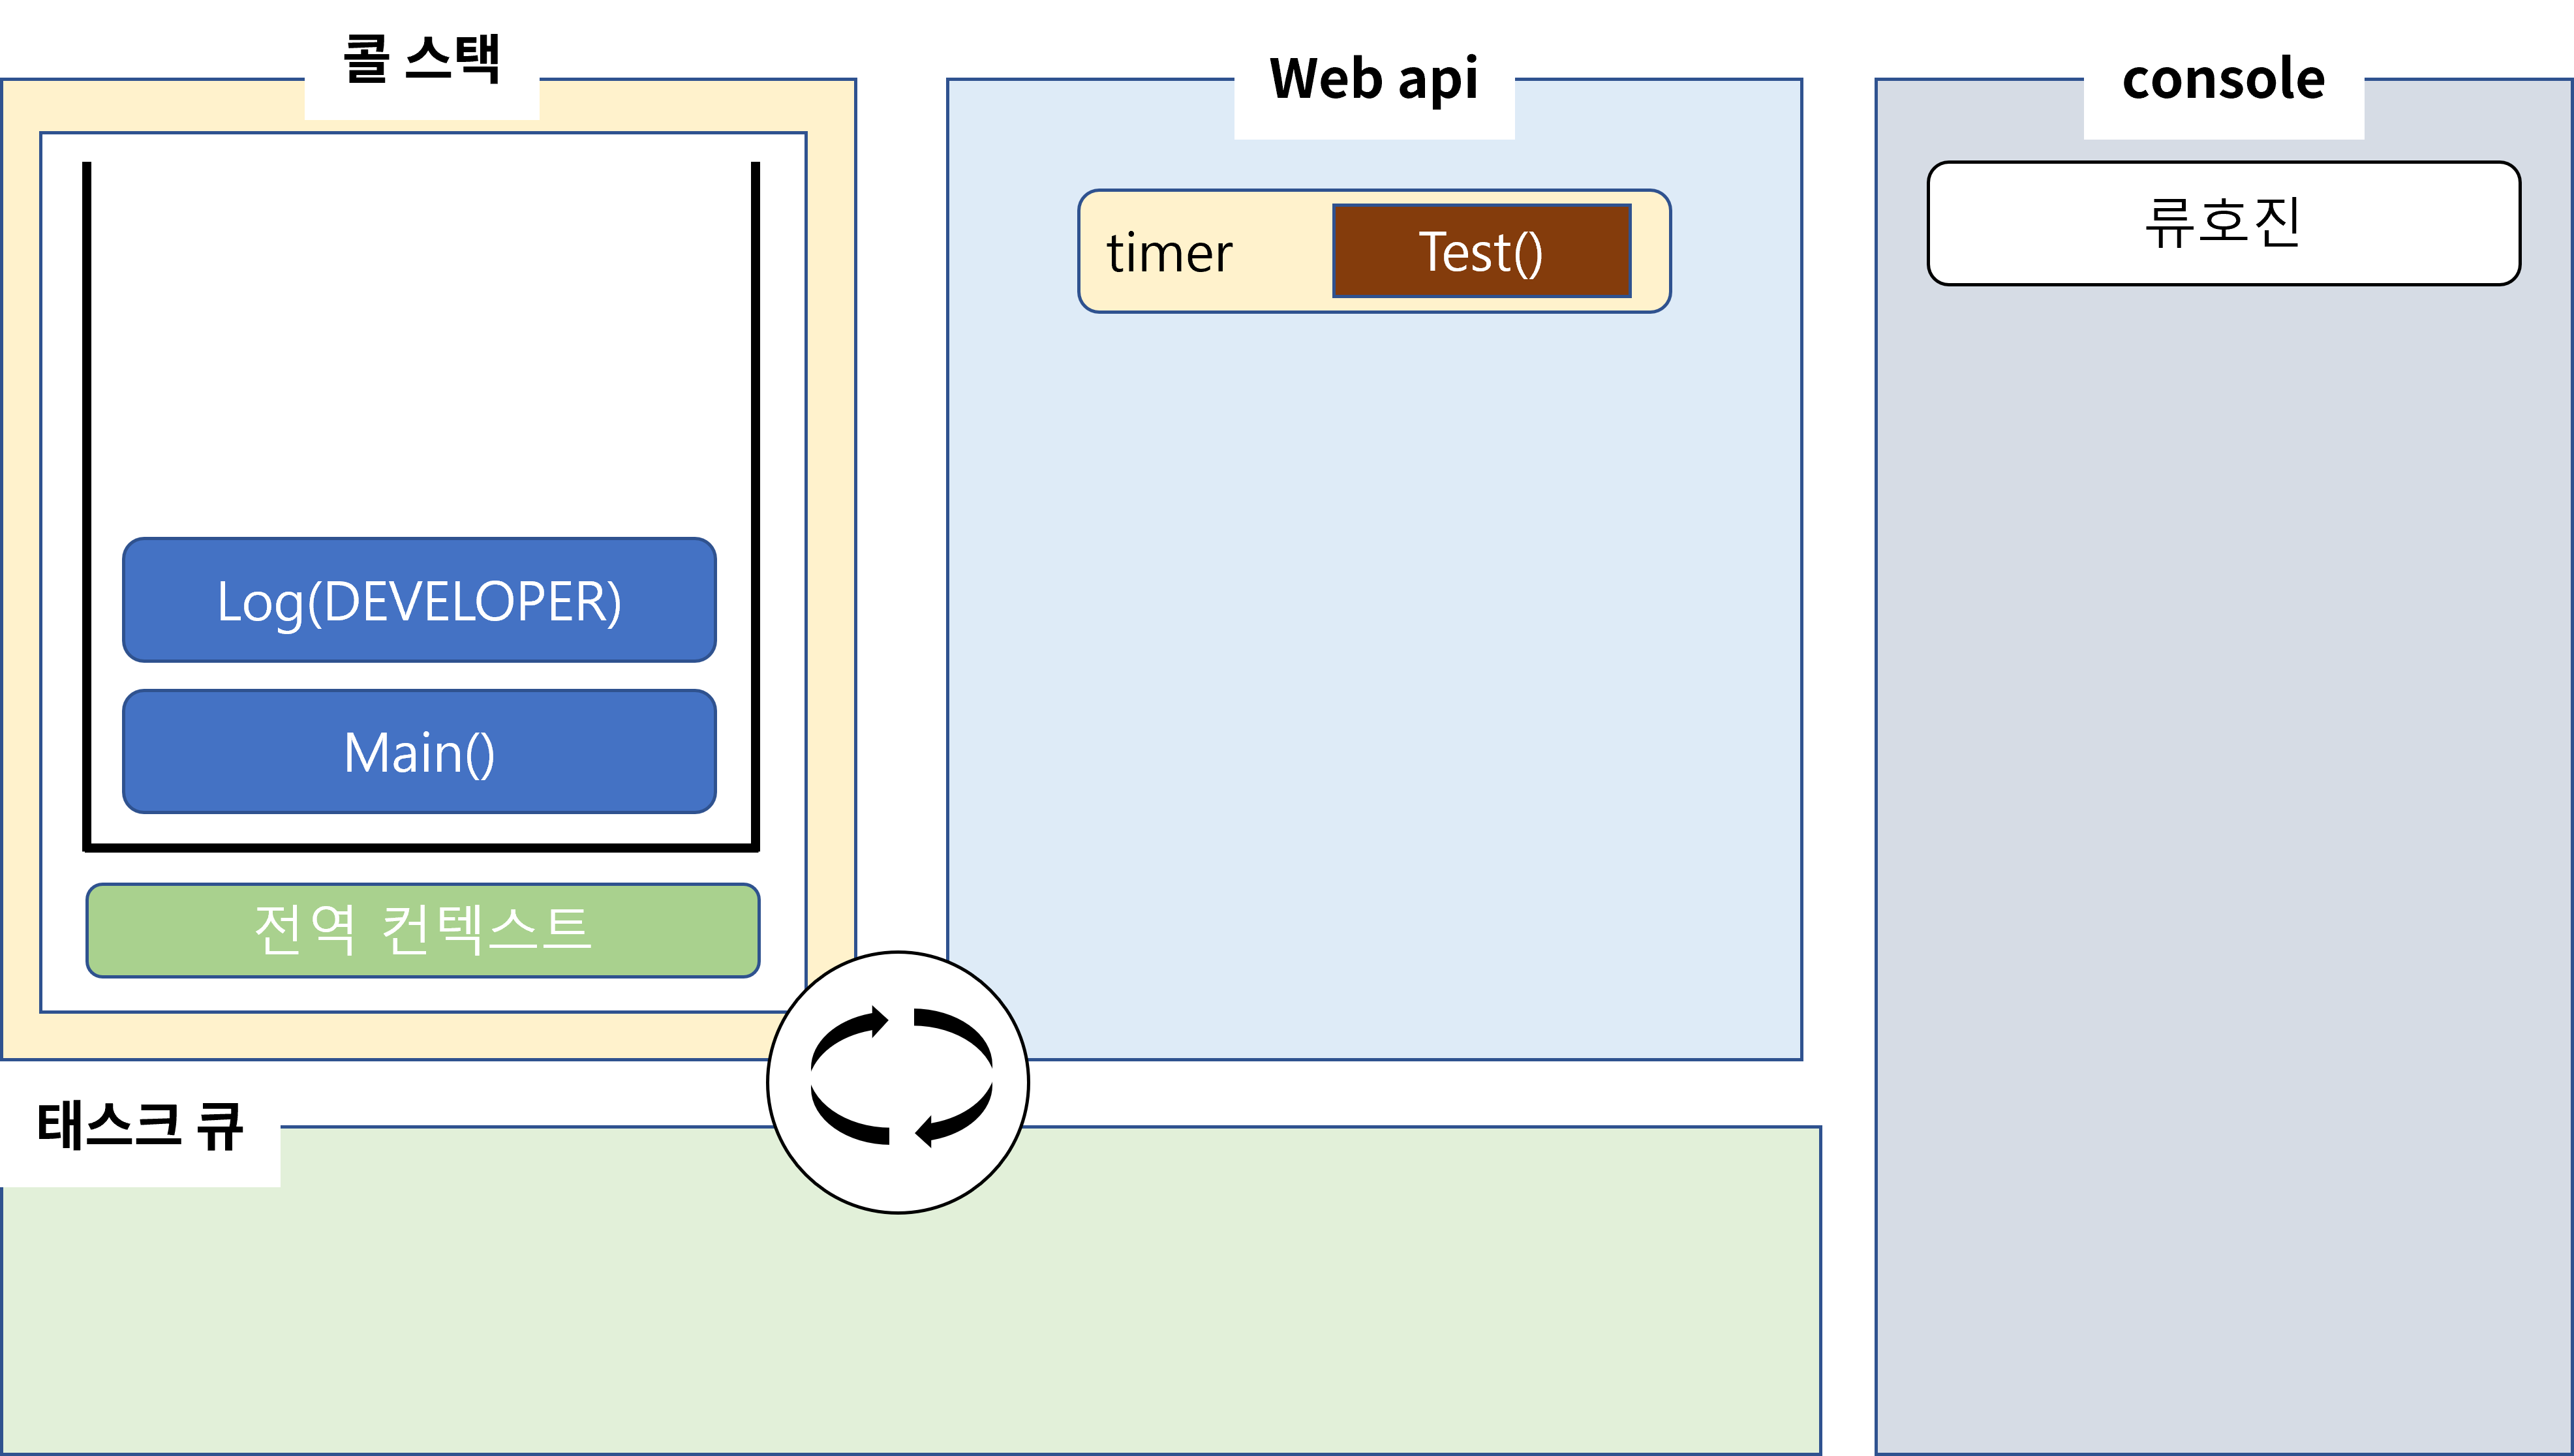The width and height of the screenshot is (2574, 1456).
Task: Click the Web api title label
Action: (1373, 79)
